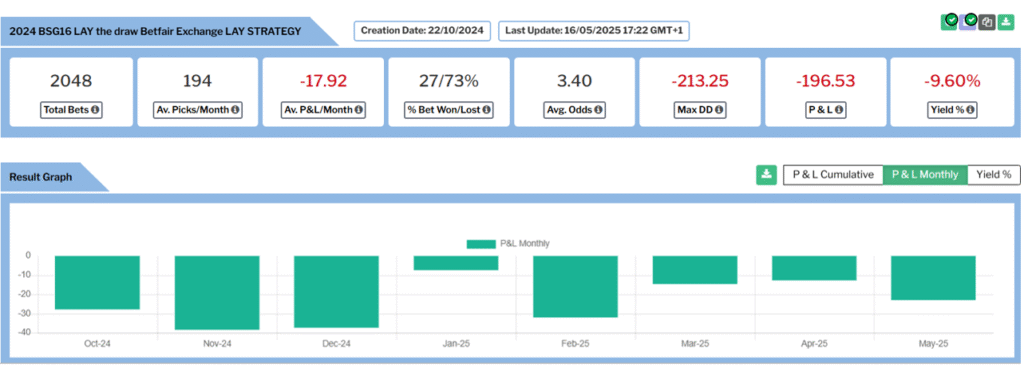This screenshot has width=1024, height=372.
Task: Click the Max DD label
Action: (x=699, y=110)
